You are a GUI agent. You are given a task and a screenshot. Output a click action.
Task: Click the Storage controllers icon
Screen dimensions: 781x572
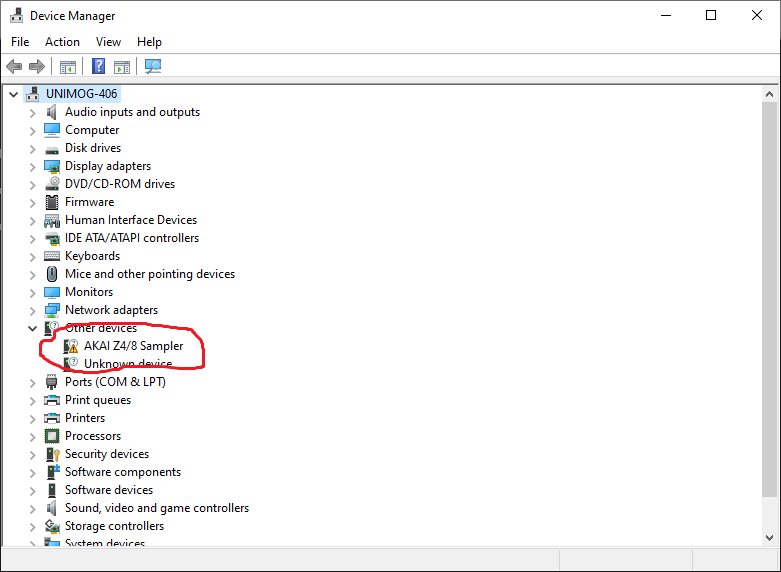[x=52, y=526]
